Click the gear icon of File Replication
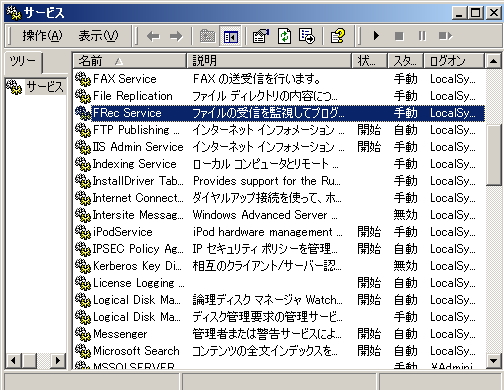 [x=83, y=96]
